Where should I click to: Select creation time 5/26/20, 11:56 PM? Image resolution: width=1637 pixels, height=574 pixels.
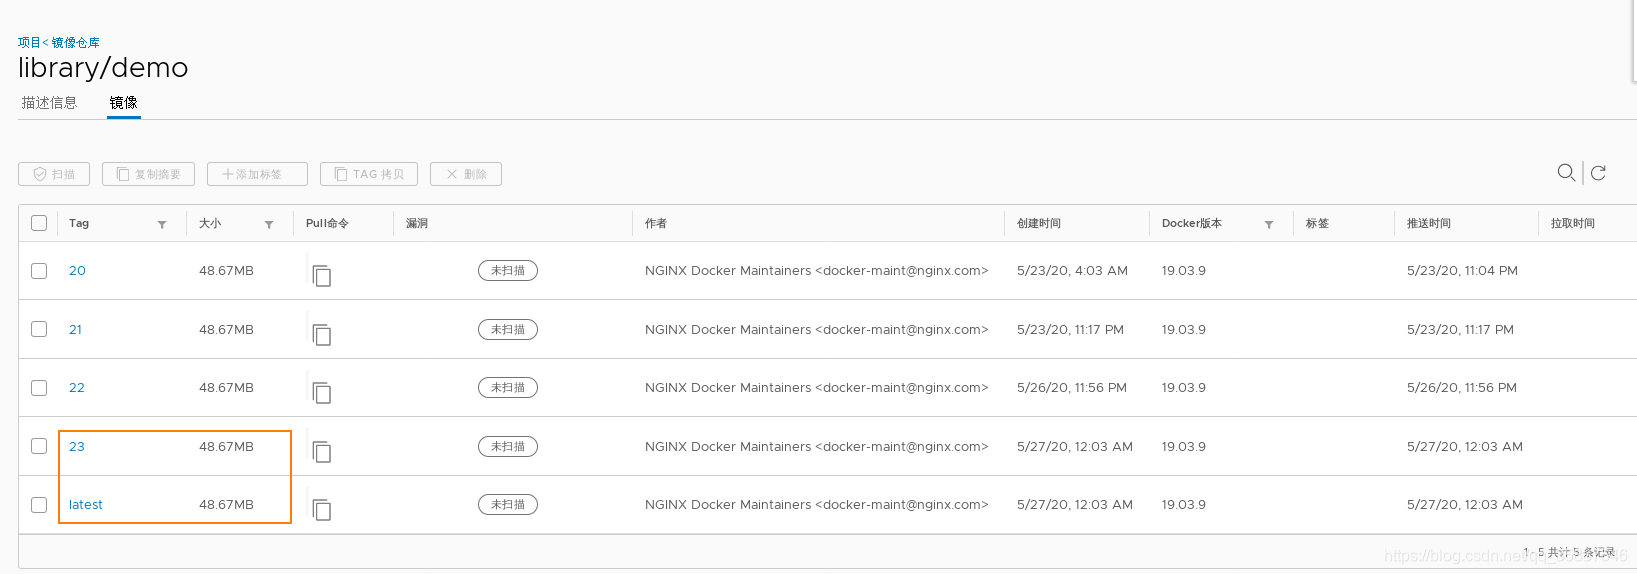pos(1072,388)
